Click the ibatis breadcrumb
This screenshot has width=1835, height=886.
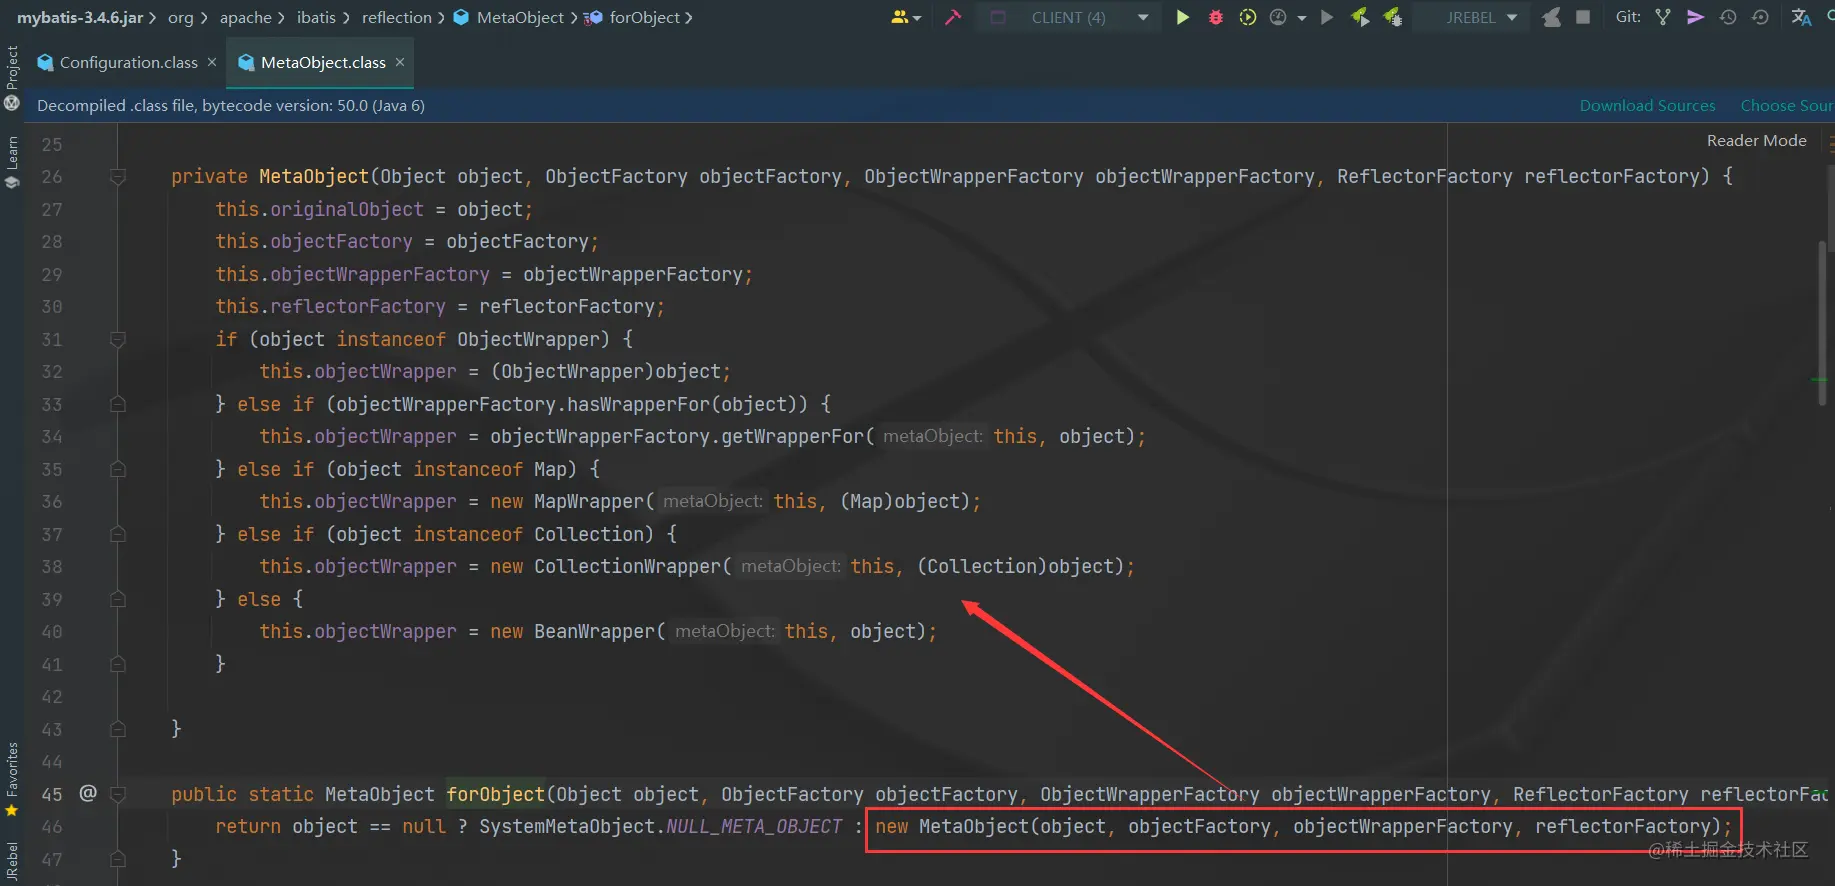[x=316, y=17]
